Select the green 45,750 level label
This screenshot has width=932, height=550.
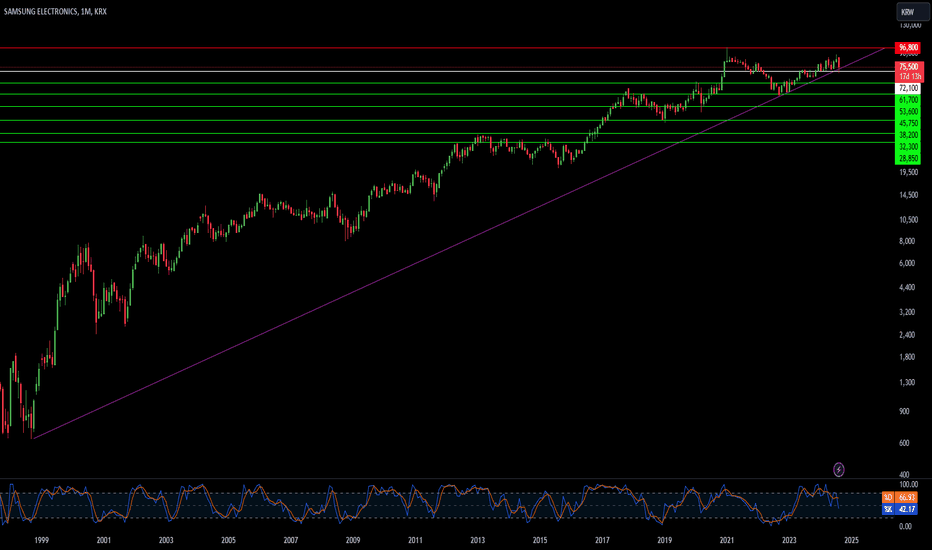pos(908,123)
